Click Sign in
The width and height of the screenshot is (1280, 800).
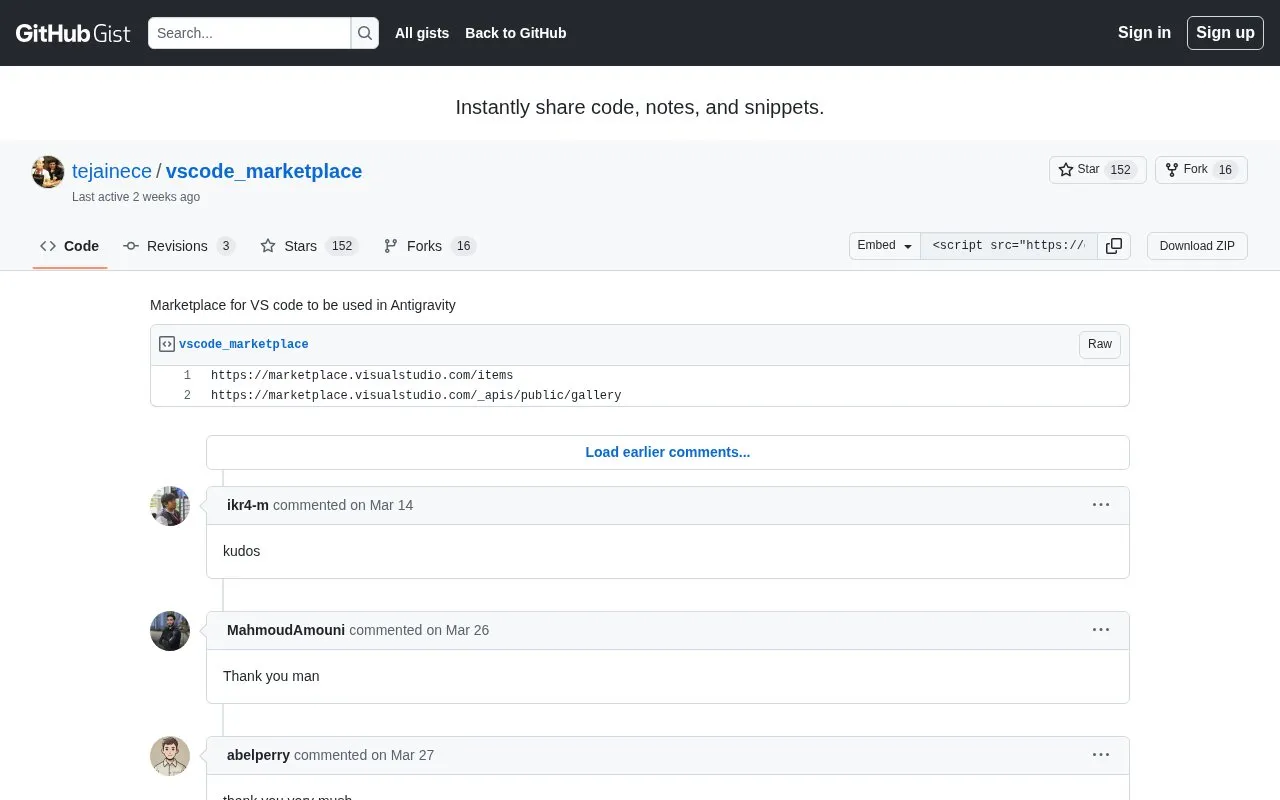click(1144, 33)
